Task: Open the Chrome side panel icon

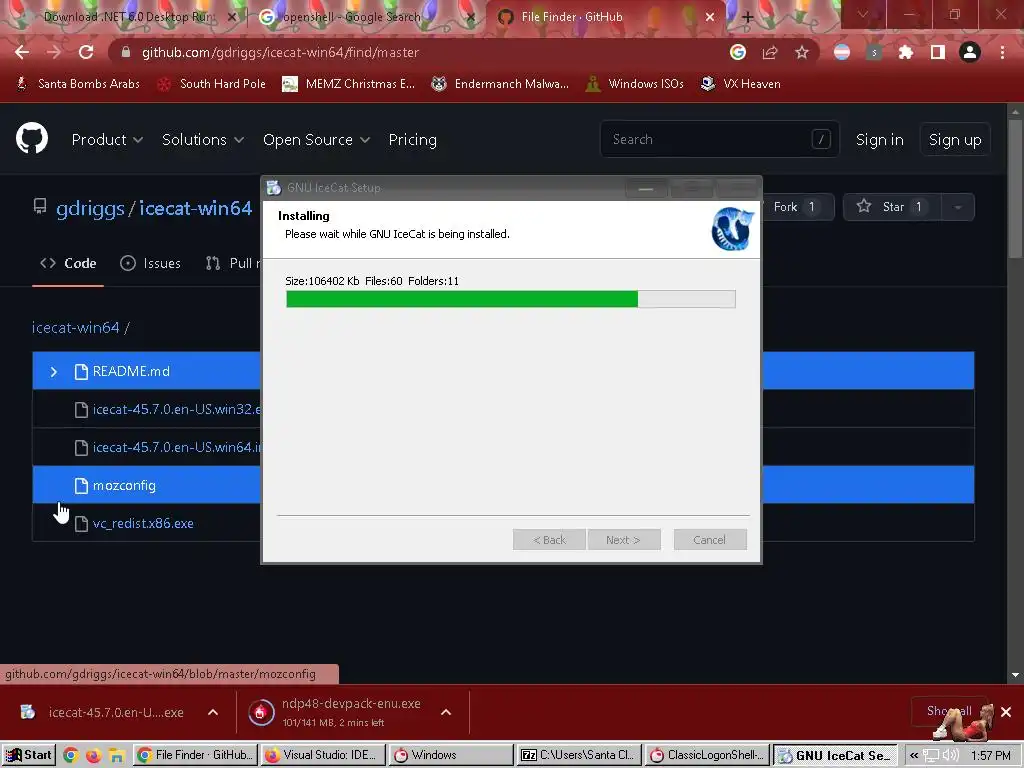Action: point(938,52)
